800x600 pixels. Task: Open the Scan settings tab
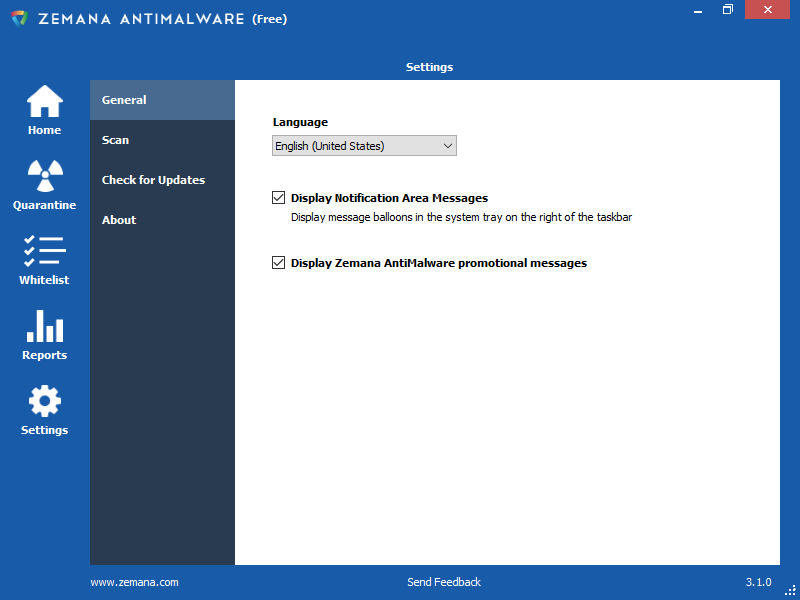pyautogui.click(x=115, y=140)
